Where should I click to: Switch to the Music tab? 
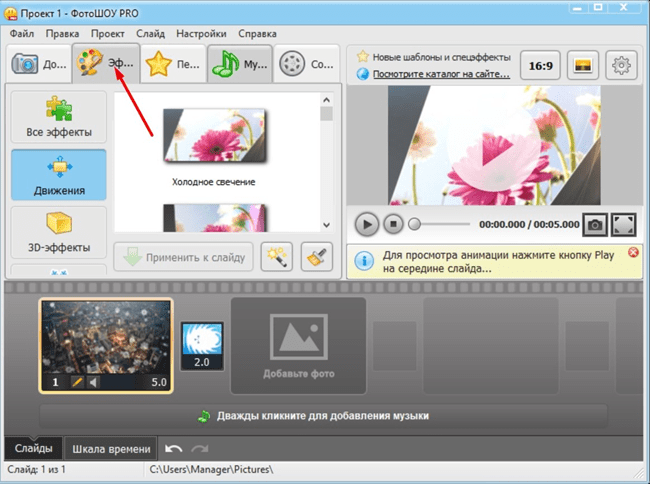point(240,65)
